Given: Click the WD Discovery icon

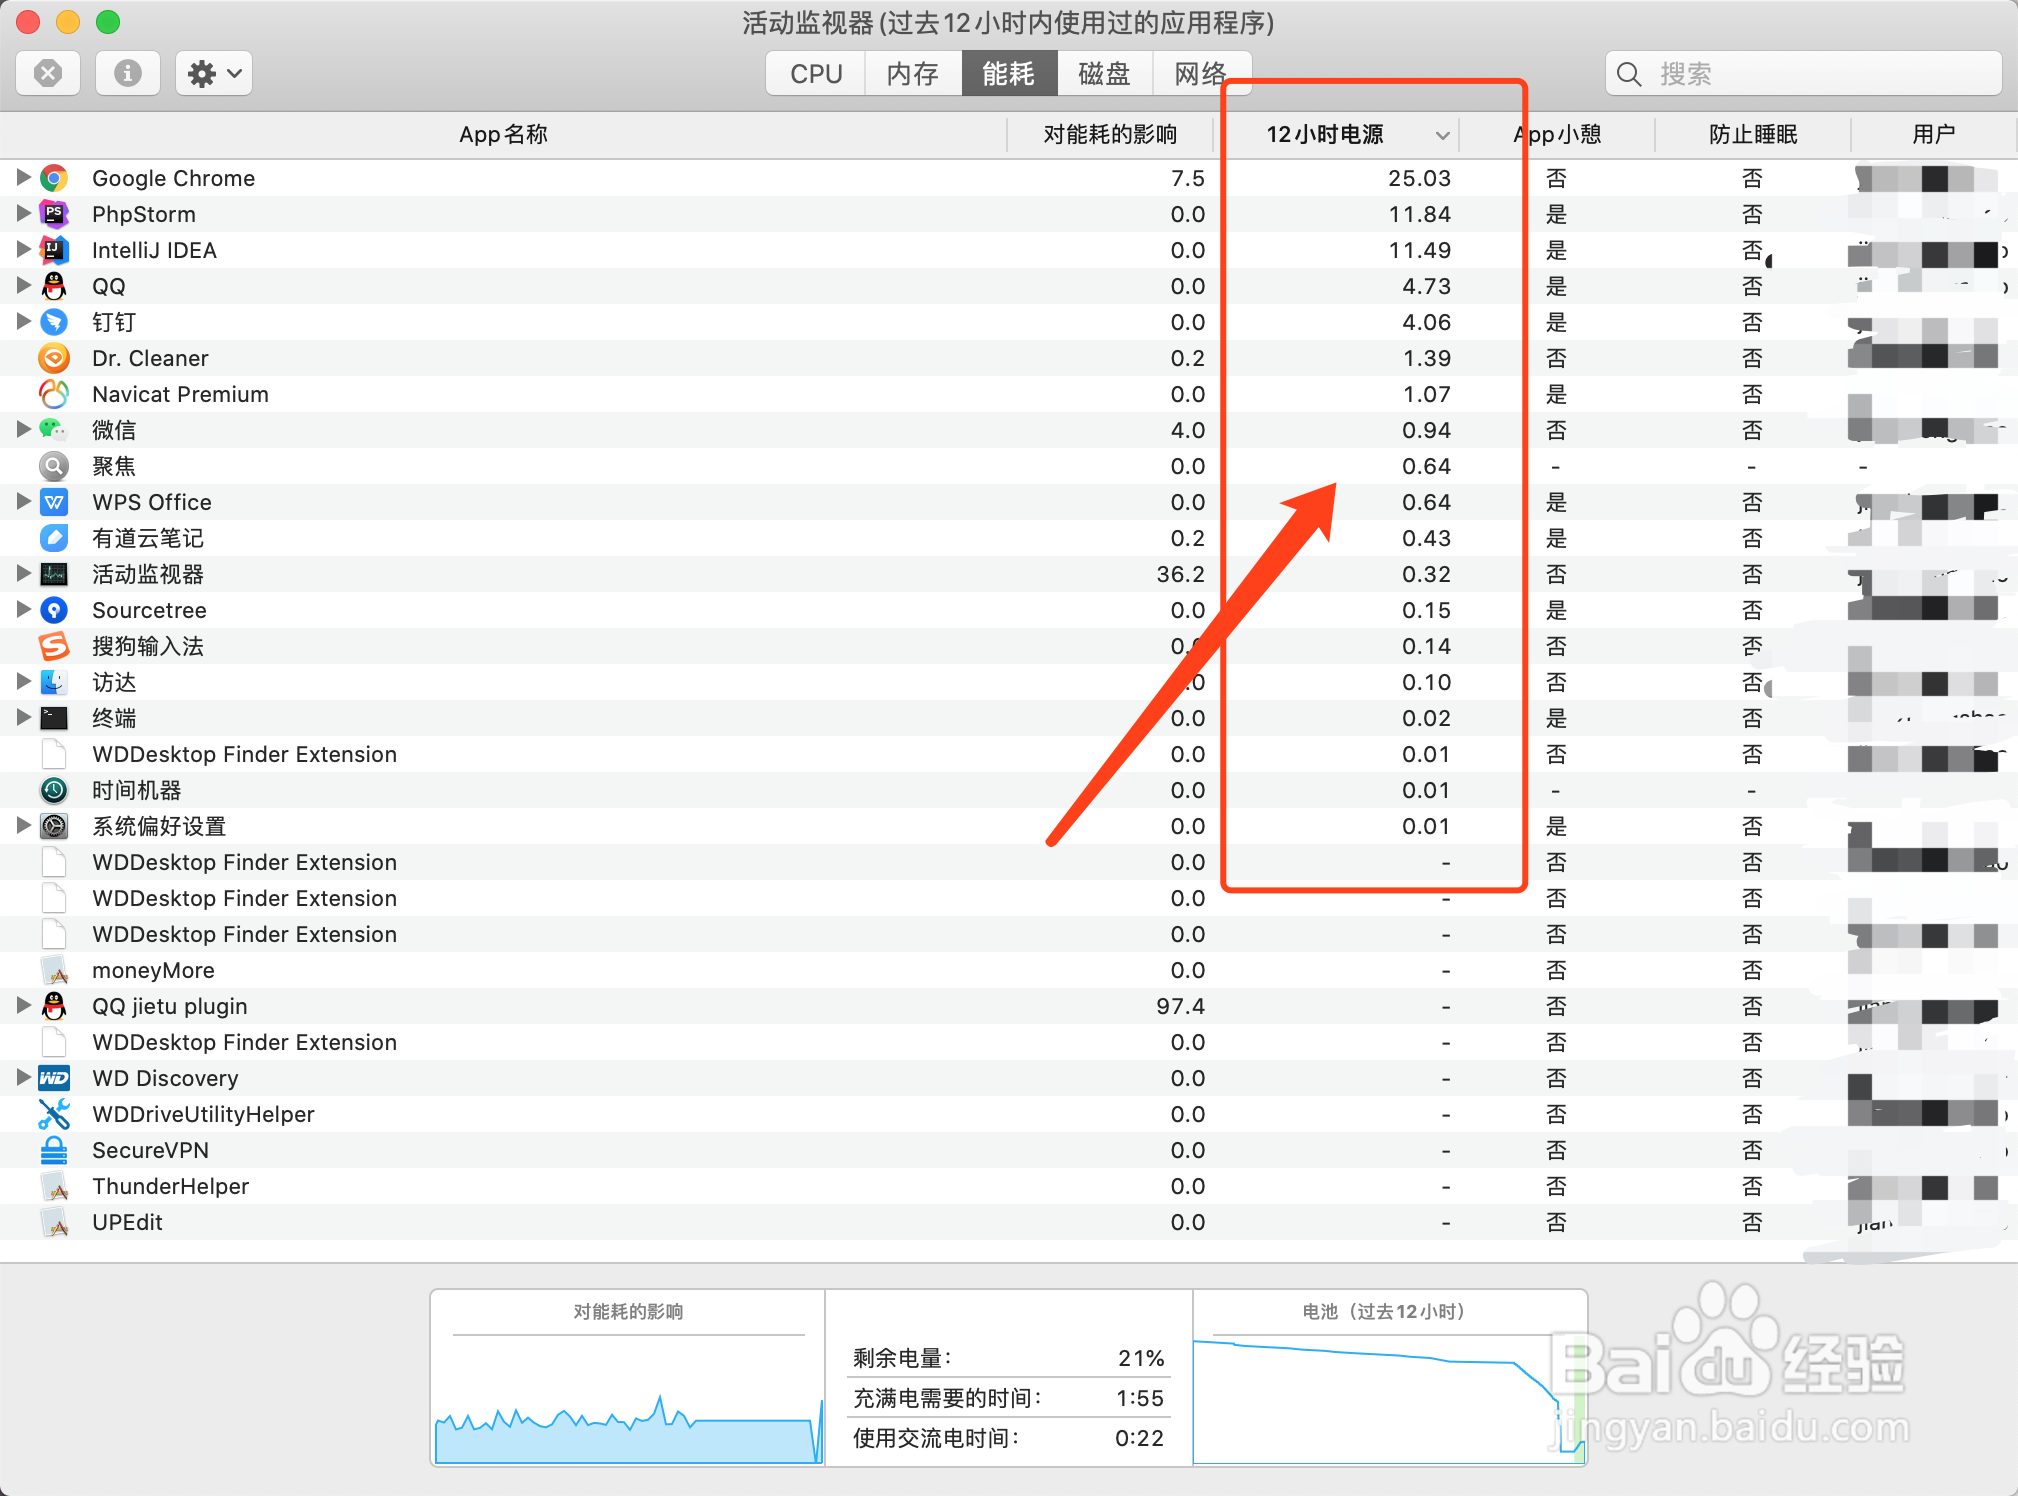Looking at the screenshot, I should coord(54,1078).
